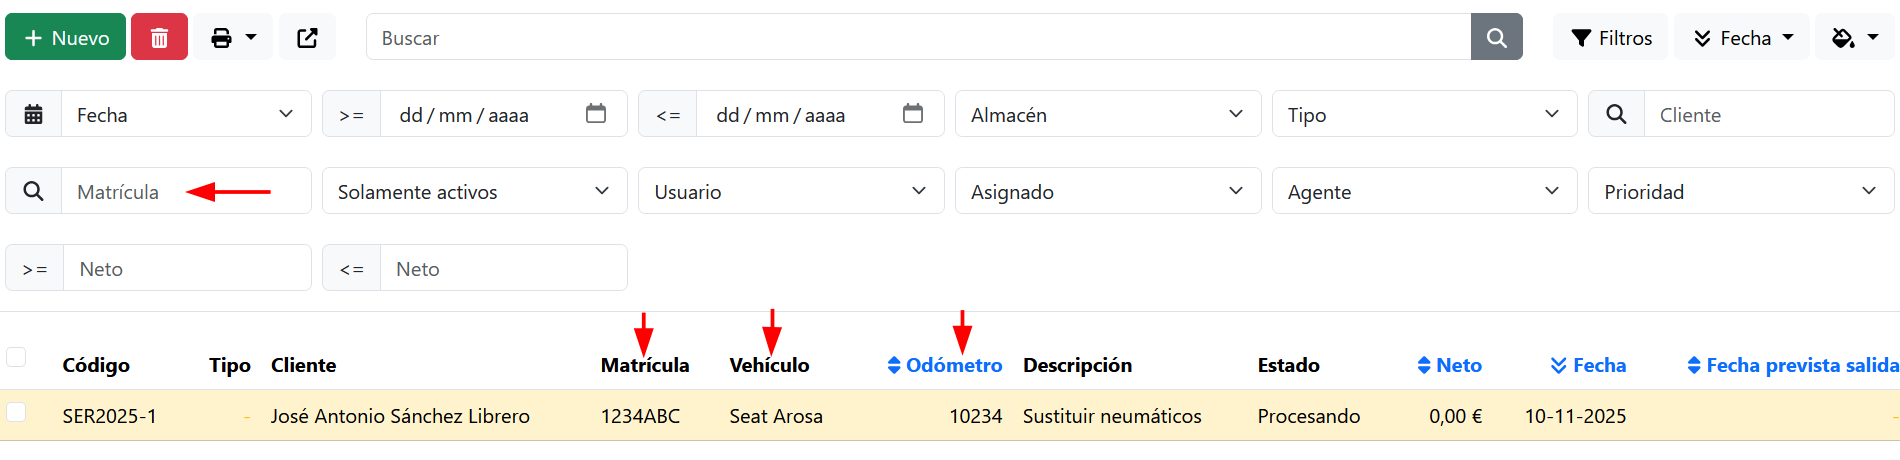Open the Fecha sort order menu
This screenshot has width=1900, height=460.
click(1742, 38)
